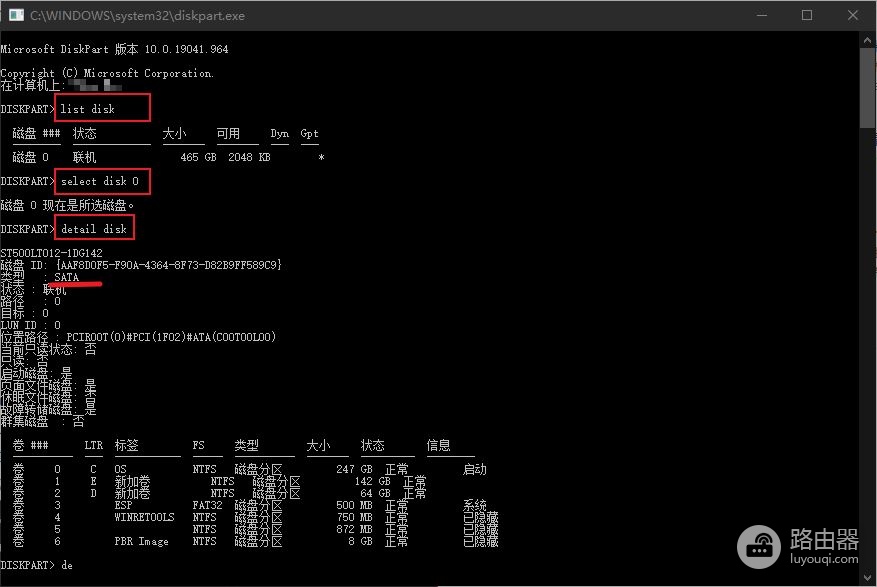Click the vertical scrollbar thumb

pos(867,88)
